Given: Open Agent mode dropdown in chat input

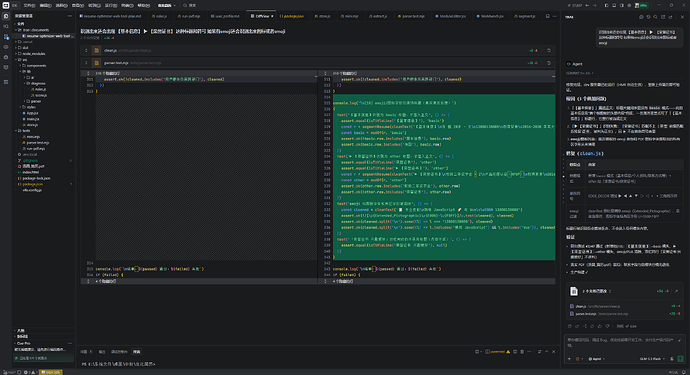Looking at the screenshot, I should pos(596,359).
